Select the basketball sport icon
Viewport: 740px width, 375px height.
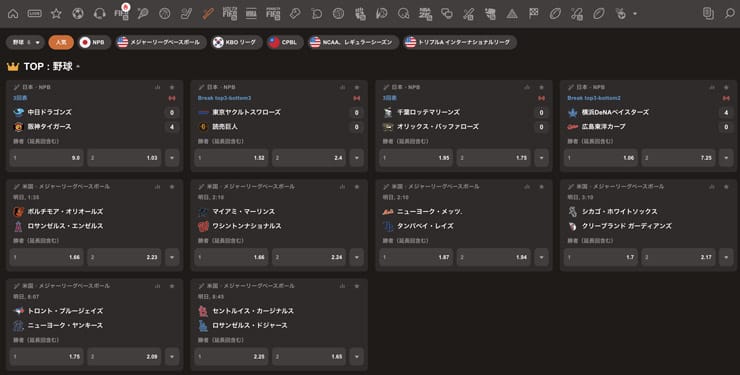[x=165, y=14]
